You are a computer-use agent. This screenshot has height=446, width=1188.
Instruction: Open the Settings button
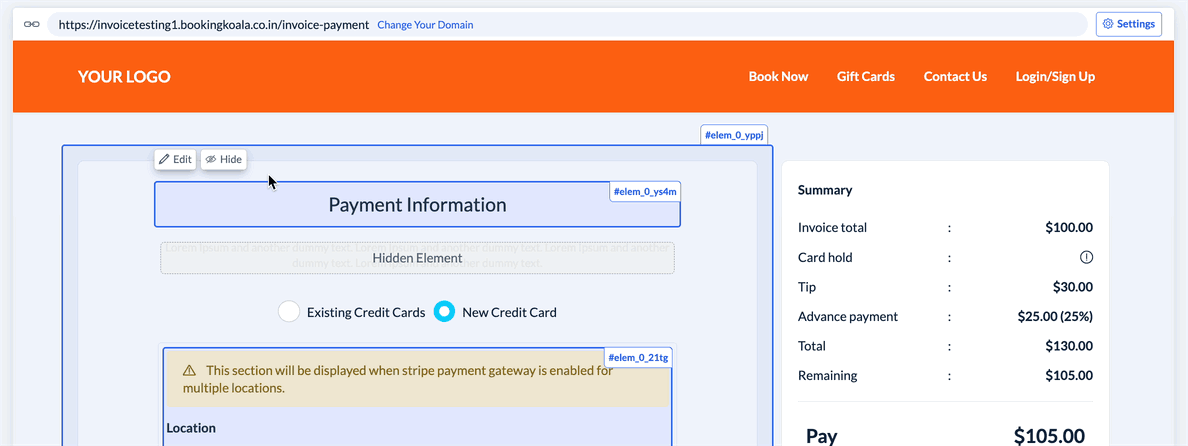[x=1128, y=24]
